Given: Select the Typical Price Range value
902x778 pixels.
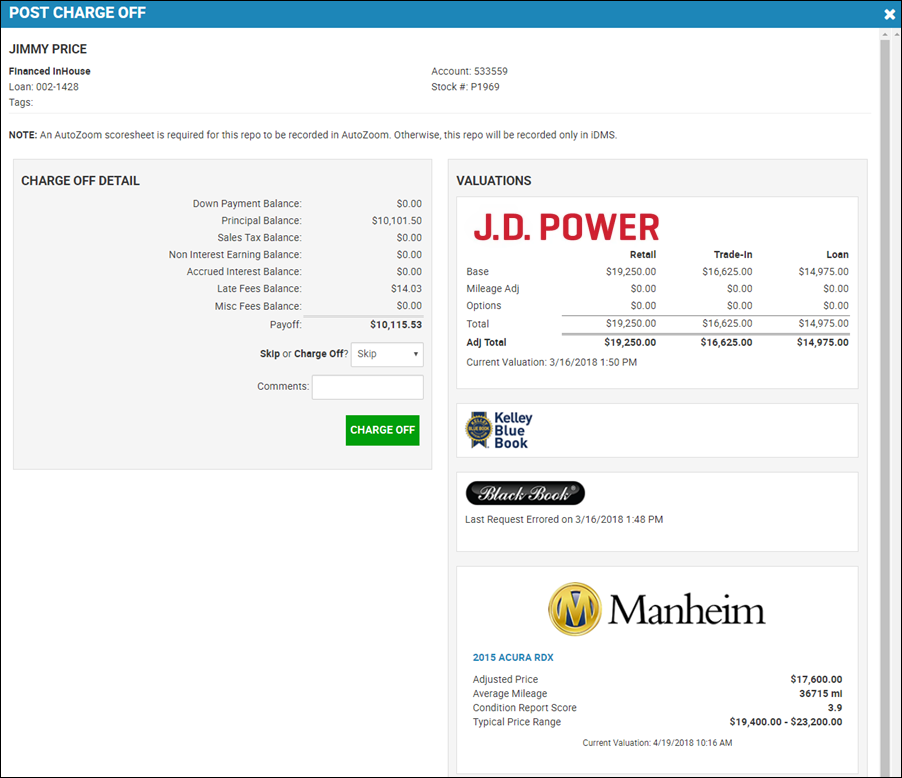Looking at the screenshot, I should 786,722.
